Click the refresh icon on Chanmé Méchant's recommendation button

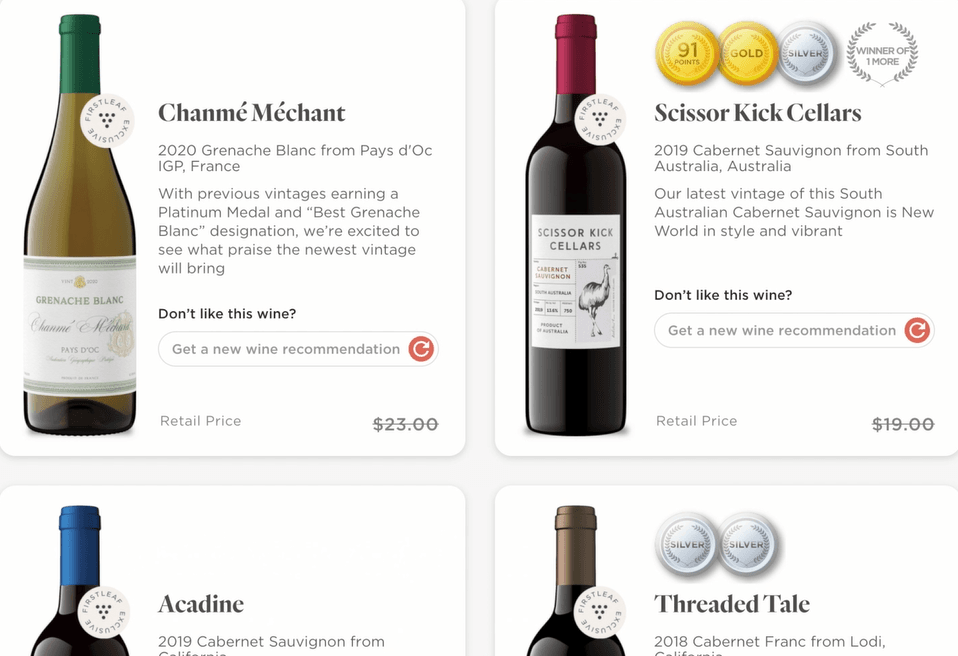(x=421, y=349)
